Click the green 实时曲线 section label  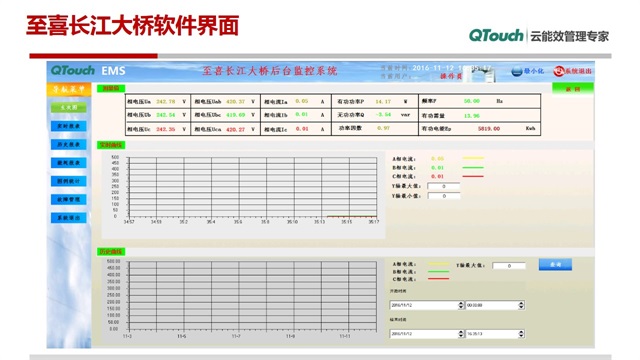(x=111, y=145)
